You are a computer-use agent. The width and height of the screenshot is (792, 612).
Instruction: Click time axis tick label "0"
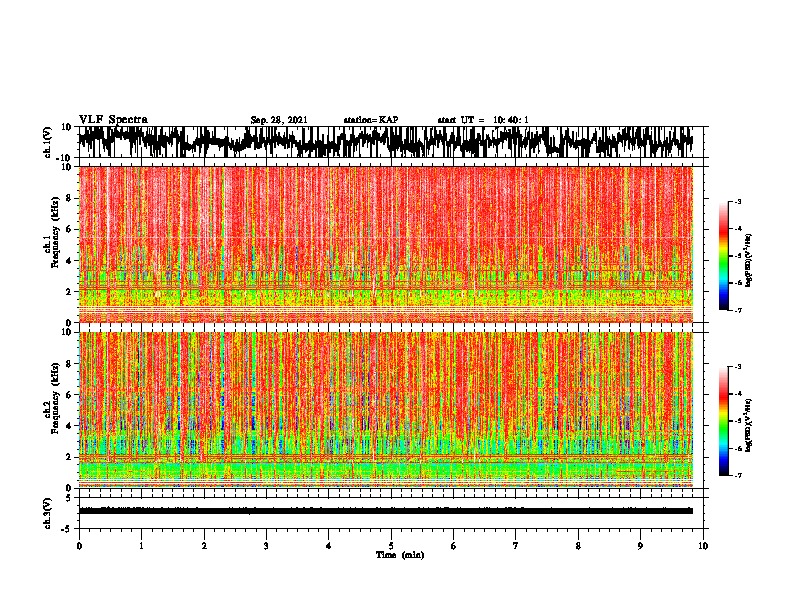[79, 546]
